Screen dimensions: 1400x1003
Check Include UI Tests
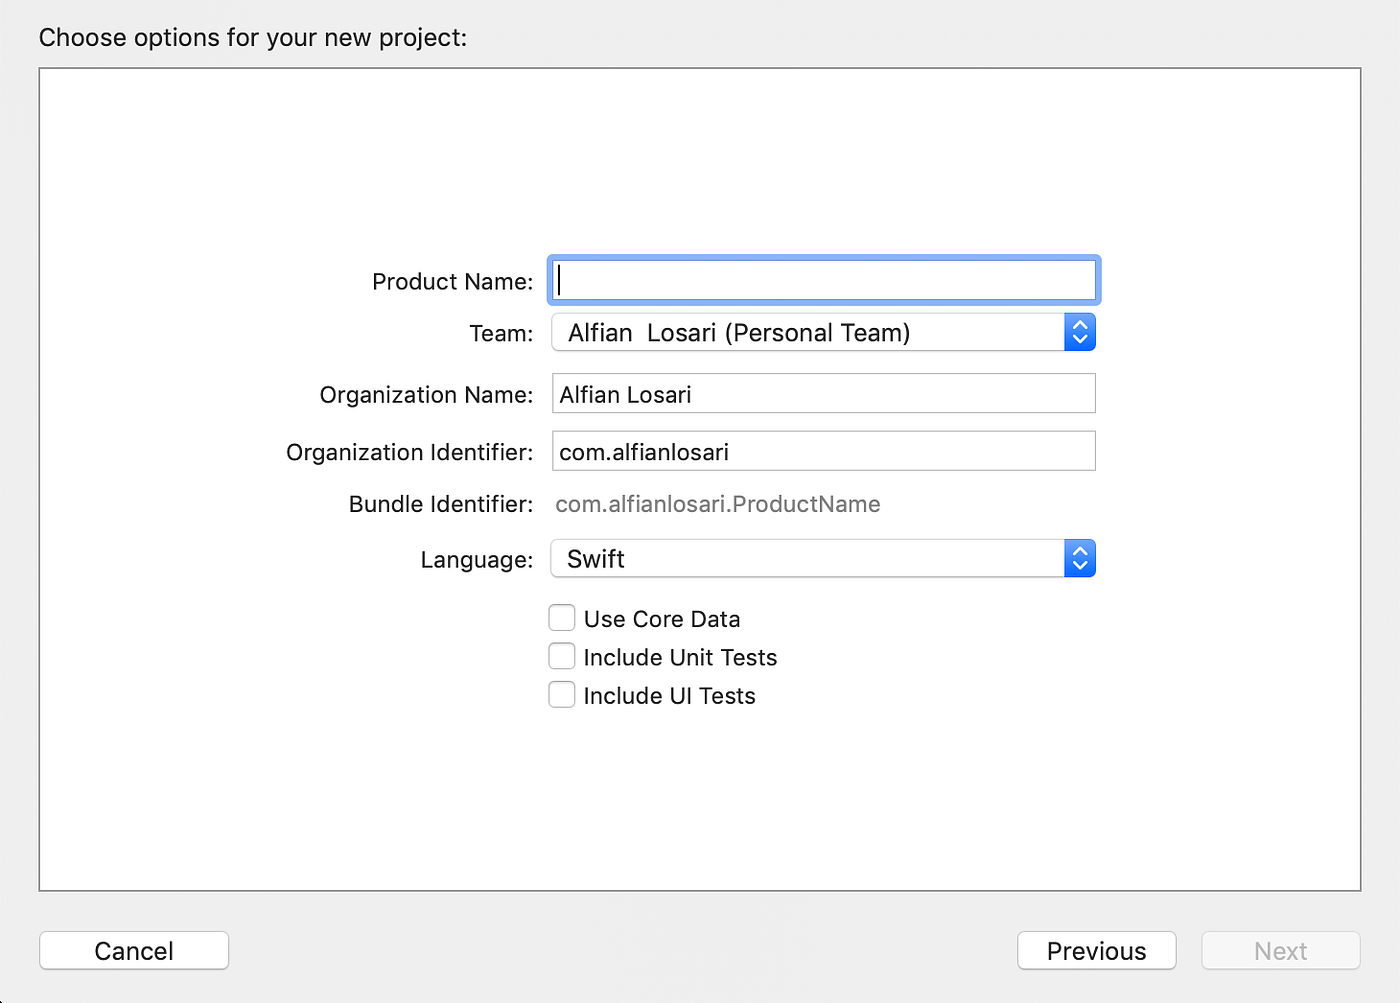(562, 694)
